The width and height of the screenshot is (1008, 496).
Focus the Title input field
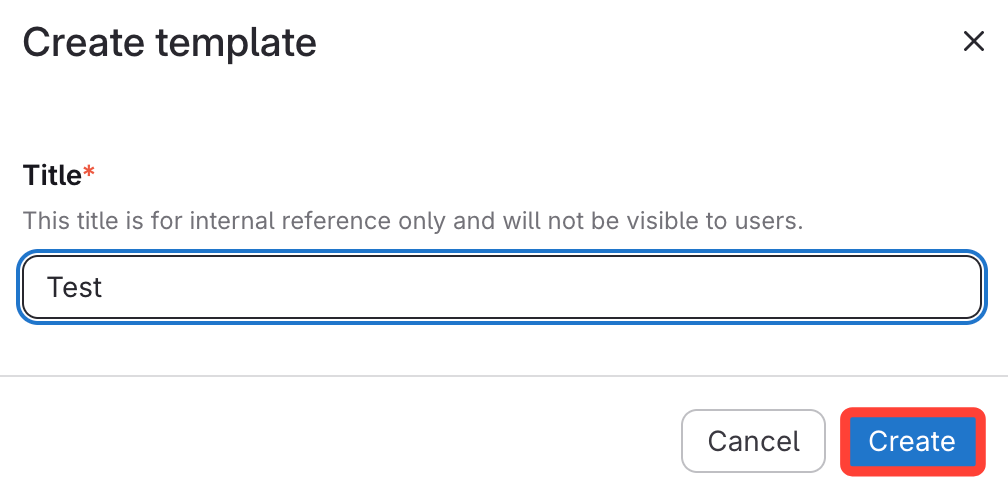pyautogui.click(x=500, y=288)
